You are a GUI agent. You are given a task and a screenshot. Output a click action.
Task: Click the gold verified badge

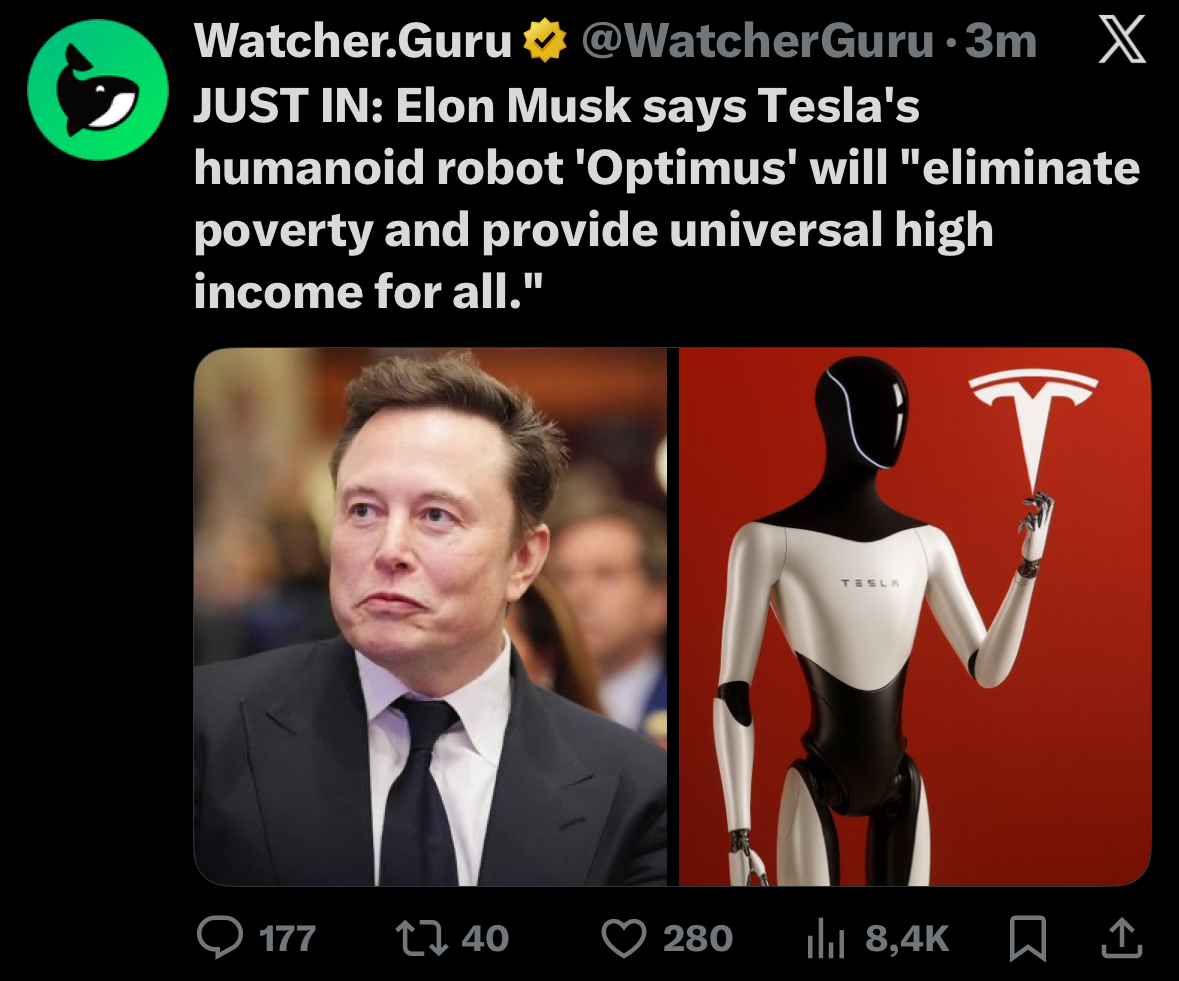[x=545, y=41]
